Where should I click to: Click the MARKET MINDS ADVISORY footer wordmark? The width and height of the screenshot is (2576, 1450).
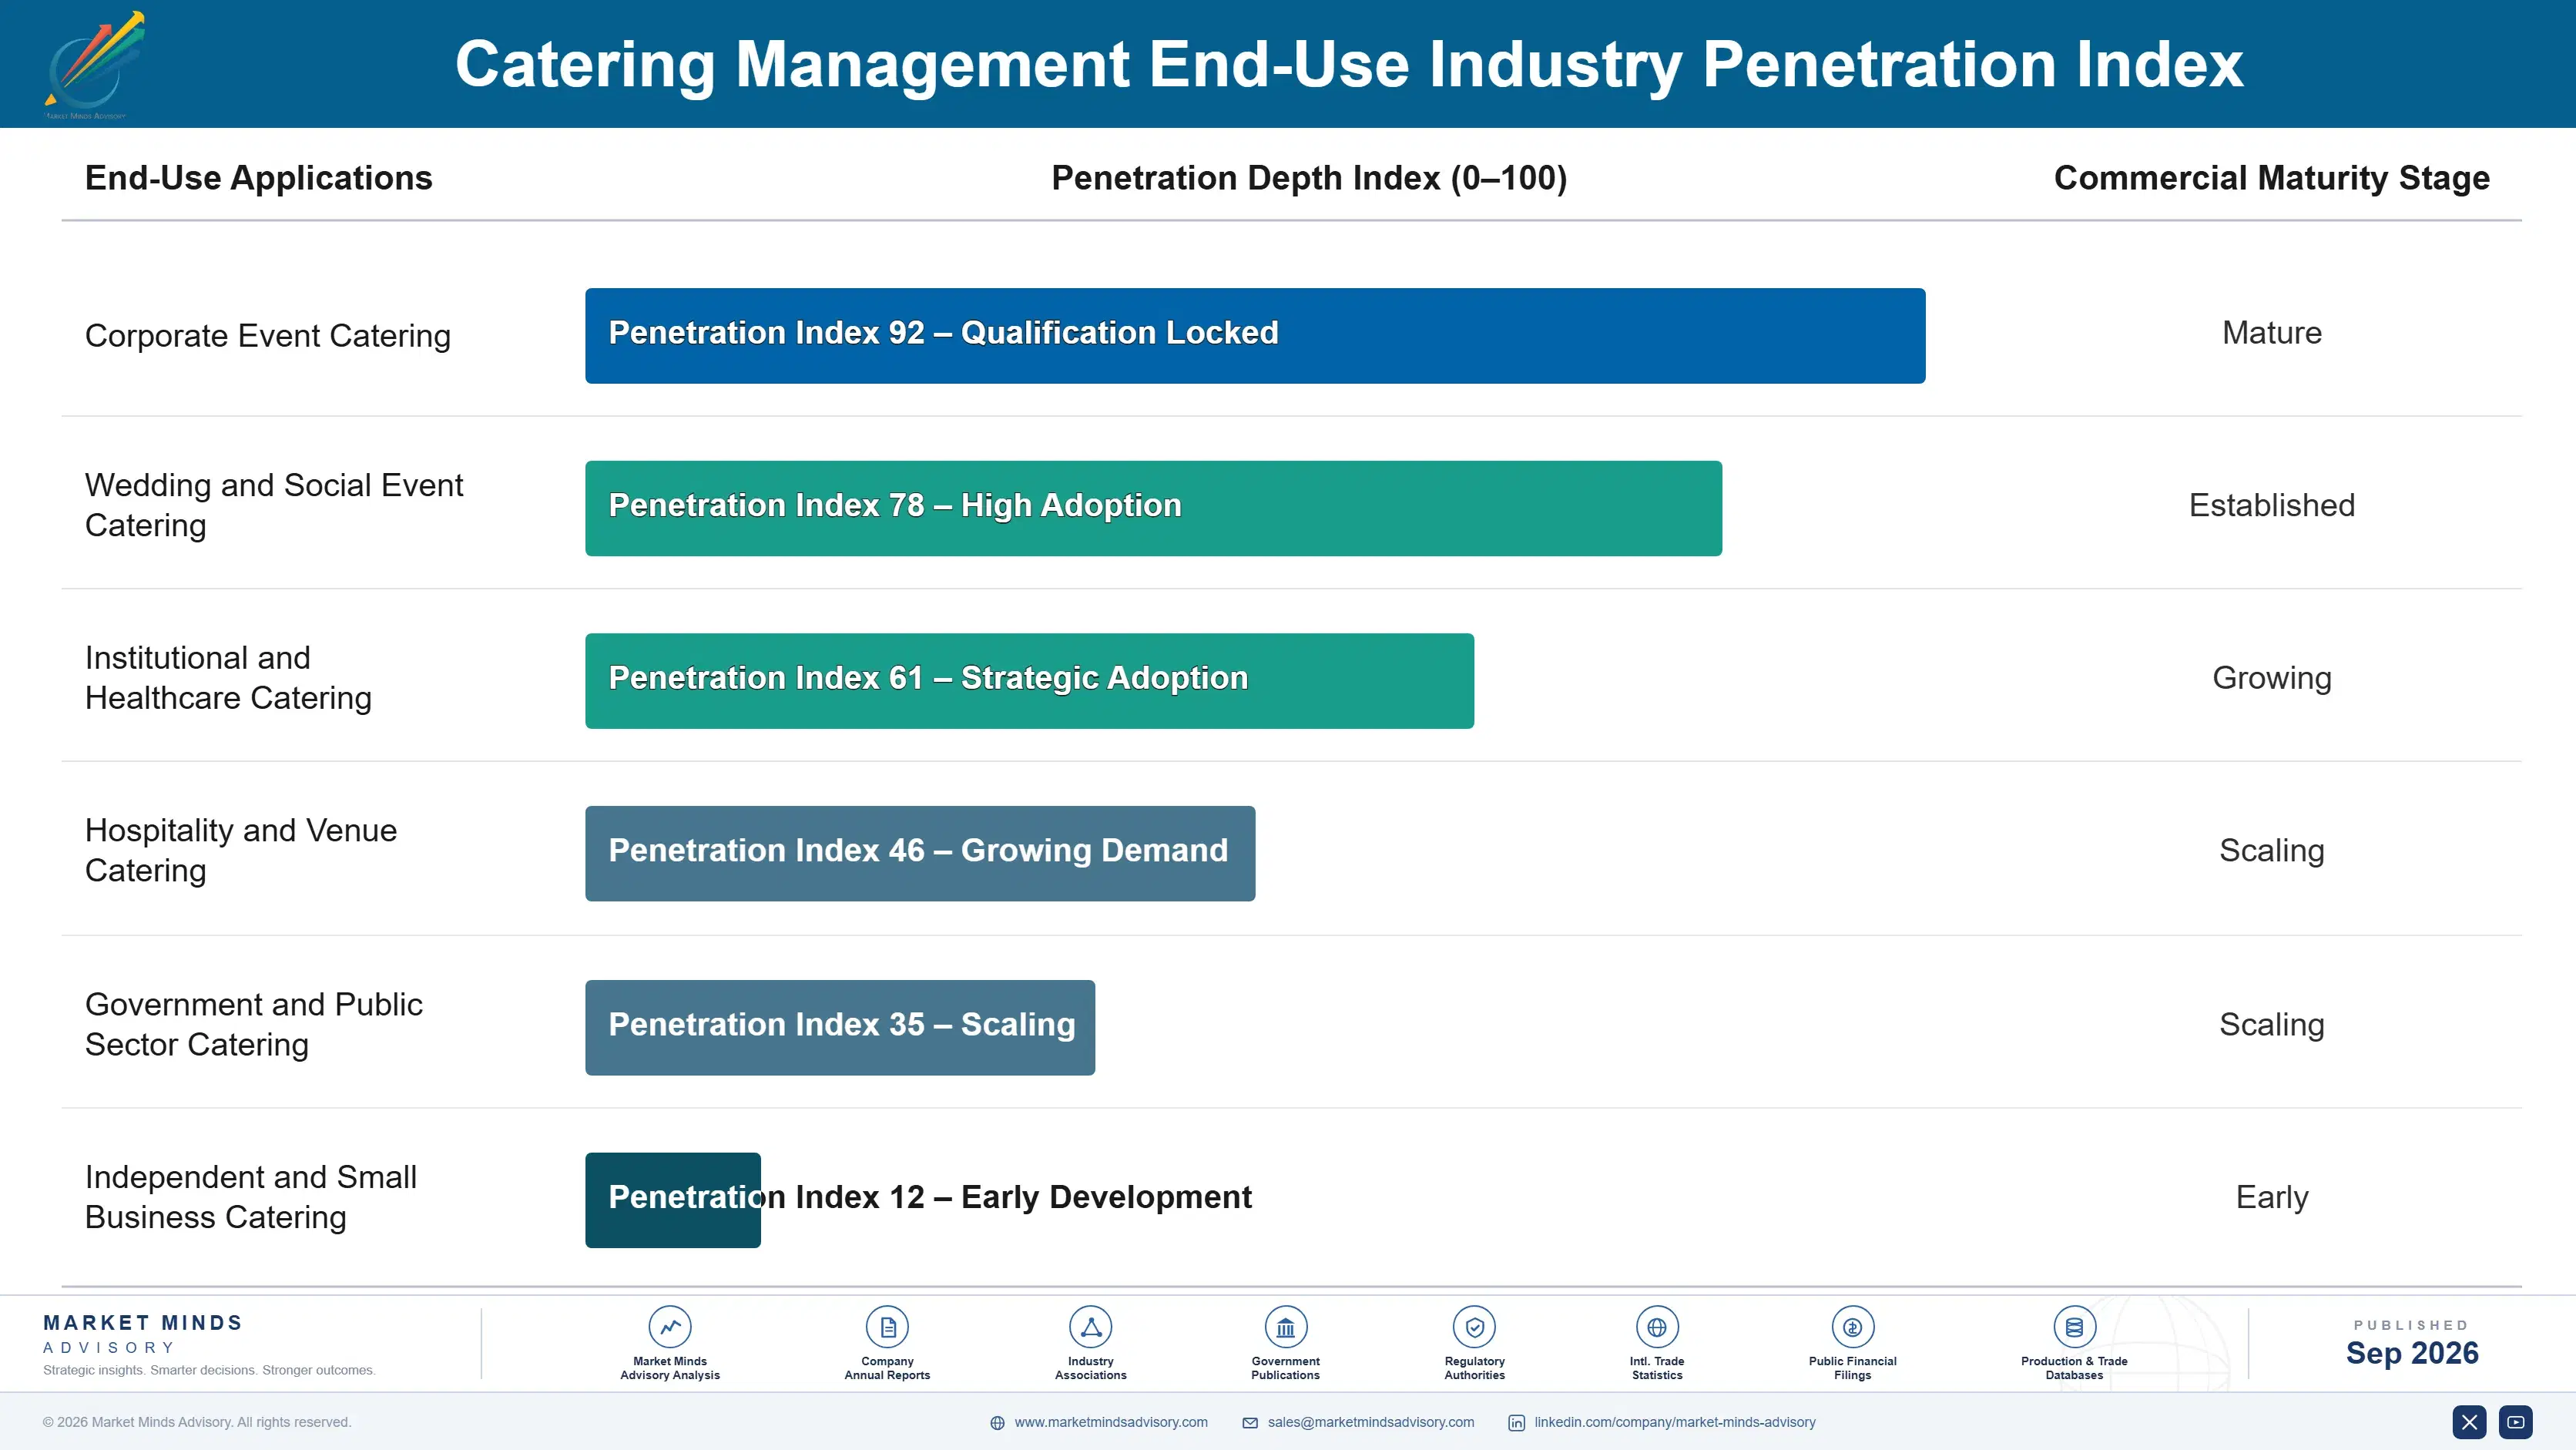click(x=143, y=1334)
